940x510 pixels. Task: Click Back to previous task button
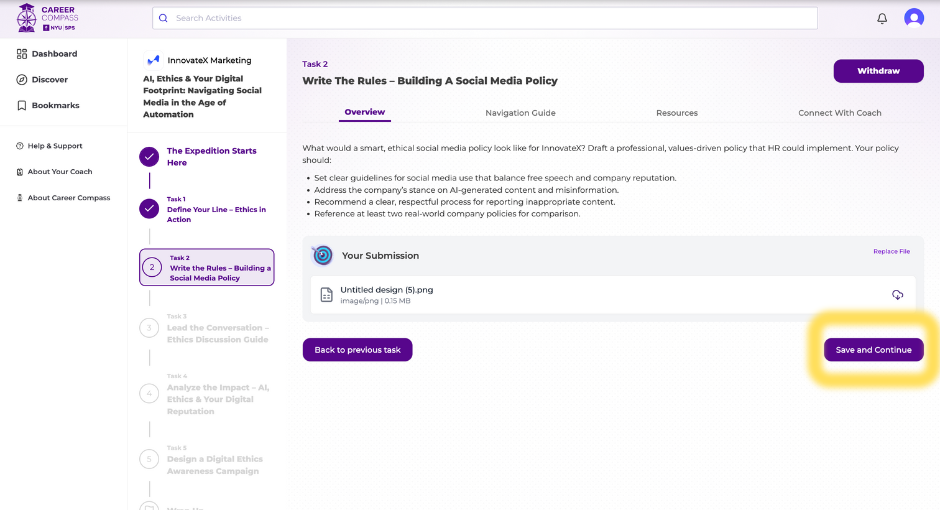tap(357, 350)
